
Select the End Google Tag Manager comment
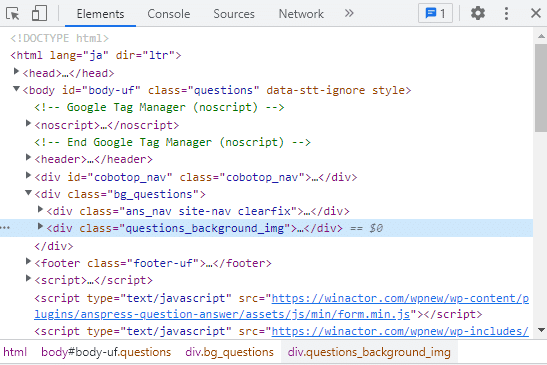(172, 142)
